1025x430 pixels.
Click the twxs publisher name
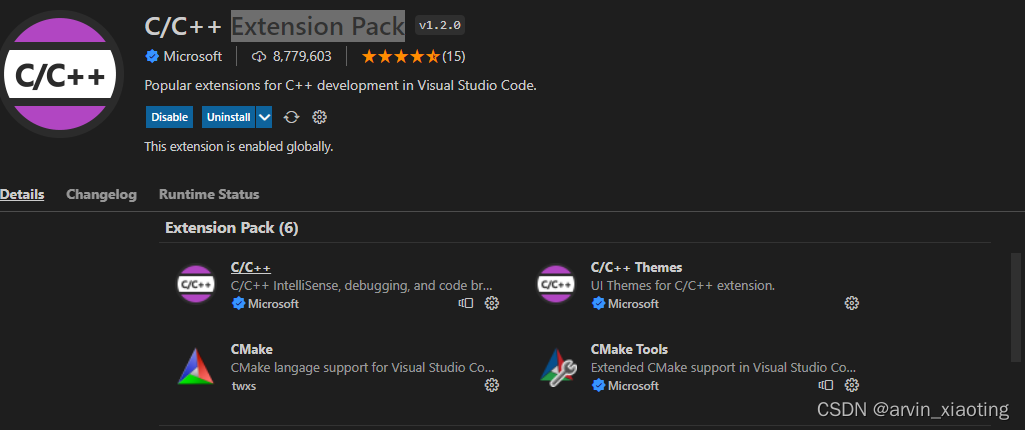(244, 386)
